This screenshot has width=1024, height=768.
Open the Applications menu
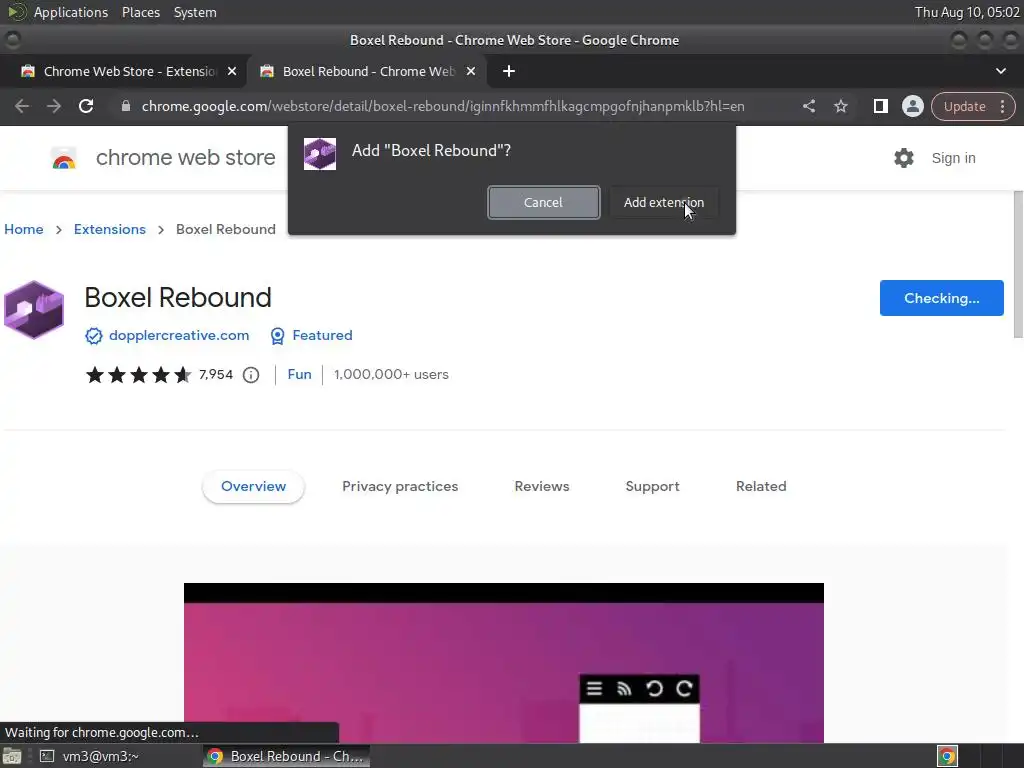71,12
